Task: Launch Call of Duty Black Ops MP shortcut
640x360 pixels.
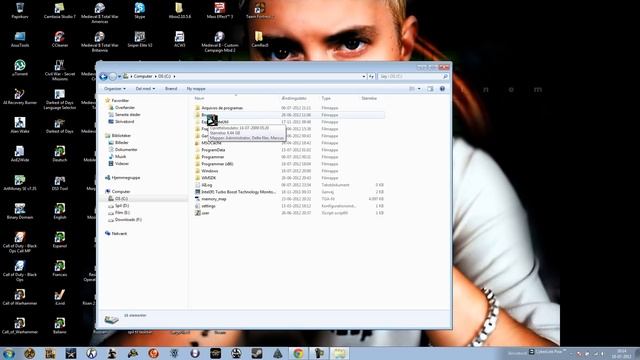Action: click(x=20, y=242)
